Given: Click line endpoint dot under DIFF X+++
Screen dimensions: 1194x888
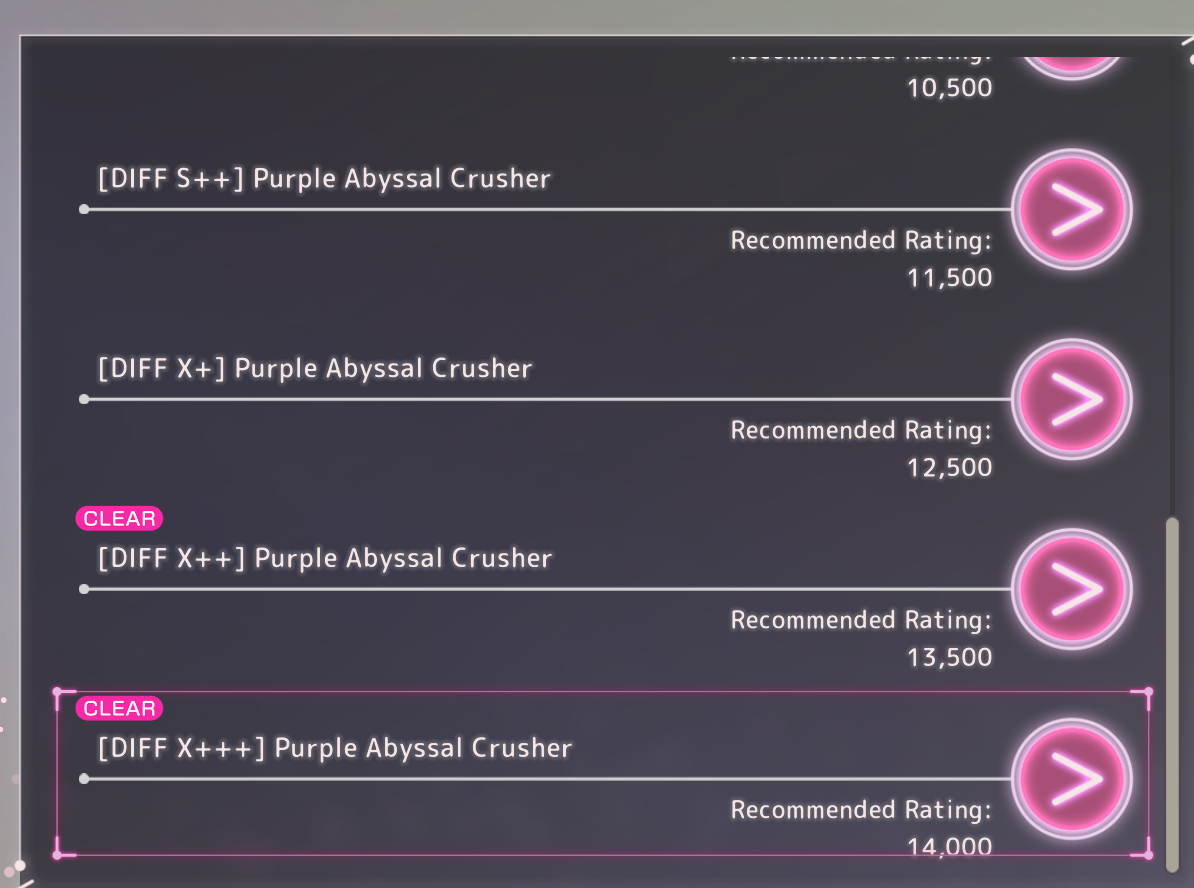Looking at the screenshot, I should pos(84,778).
